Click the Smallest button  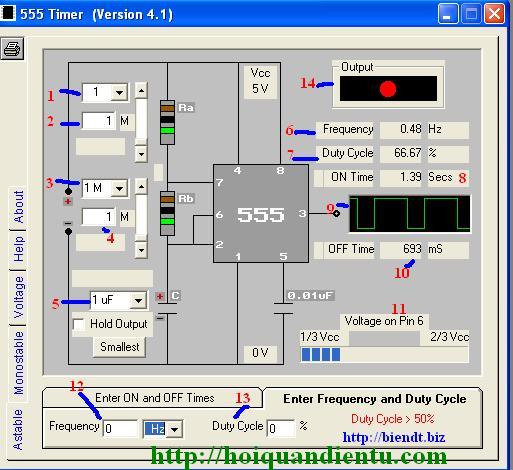119,347
